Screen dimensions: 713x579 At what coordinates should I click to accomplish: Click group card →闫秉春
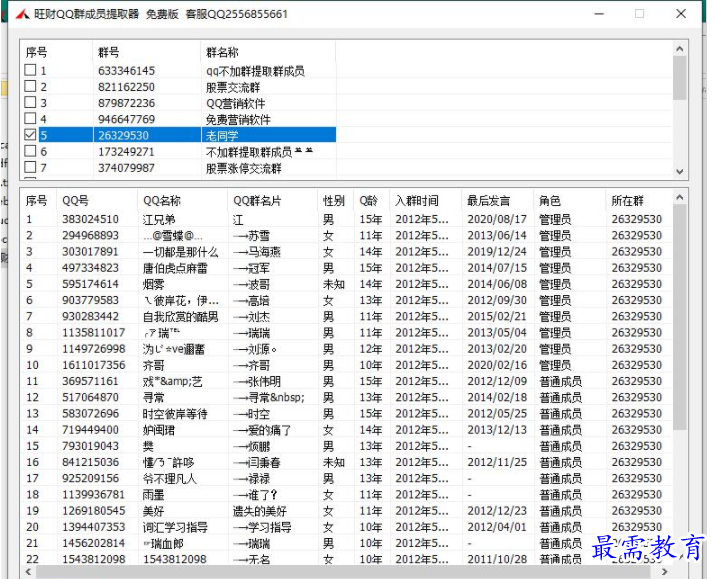[257, 463]
